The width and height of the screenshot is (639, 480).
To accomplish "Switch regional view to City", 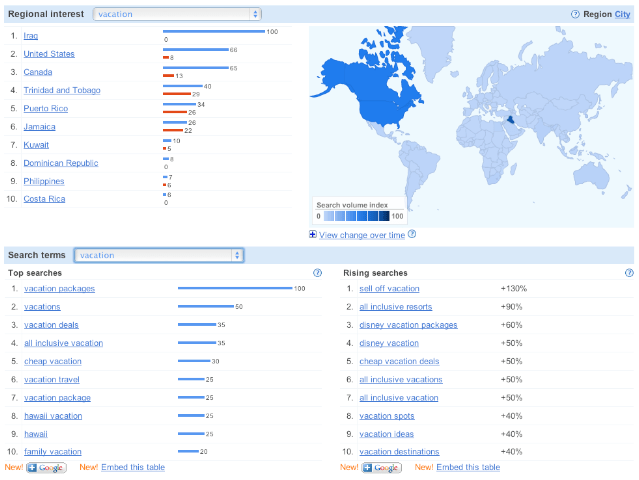I will pos(622,14).
